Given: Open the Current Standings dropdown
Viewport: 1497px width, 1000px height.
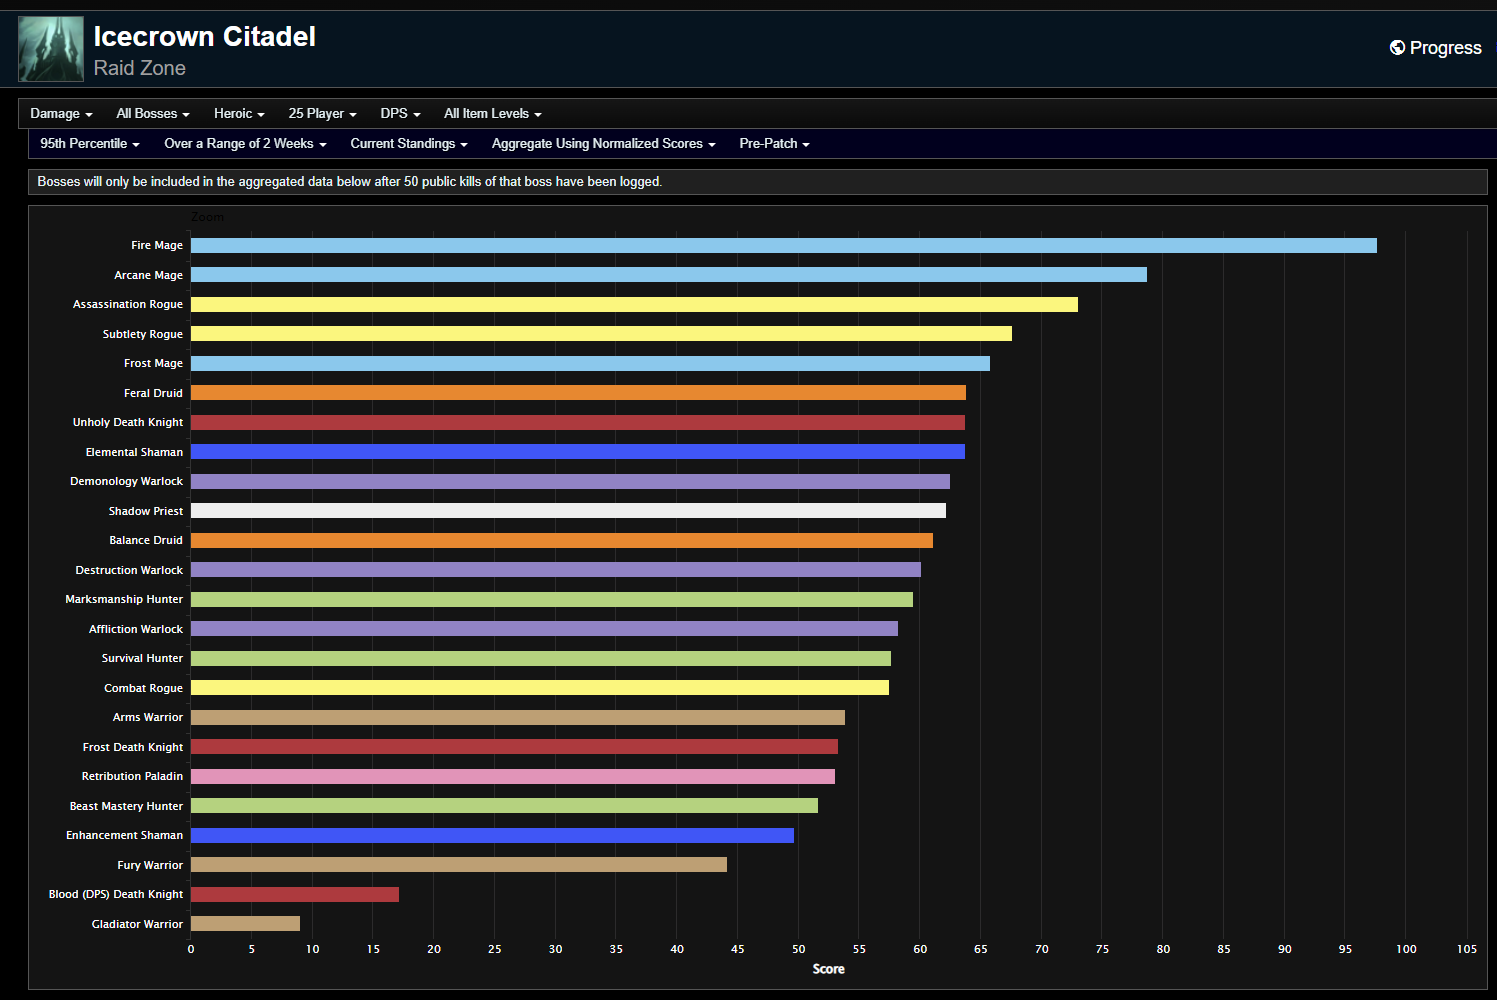Looking at the screenshot, I should click(408, 143).
